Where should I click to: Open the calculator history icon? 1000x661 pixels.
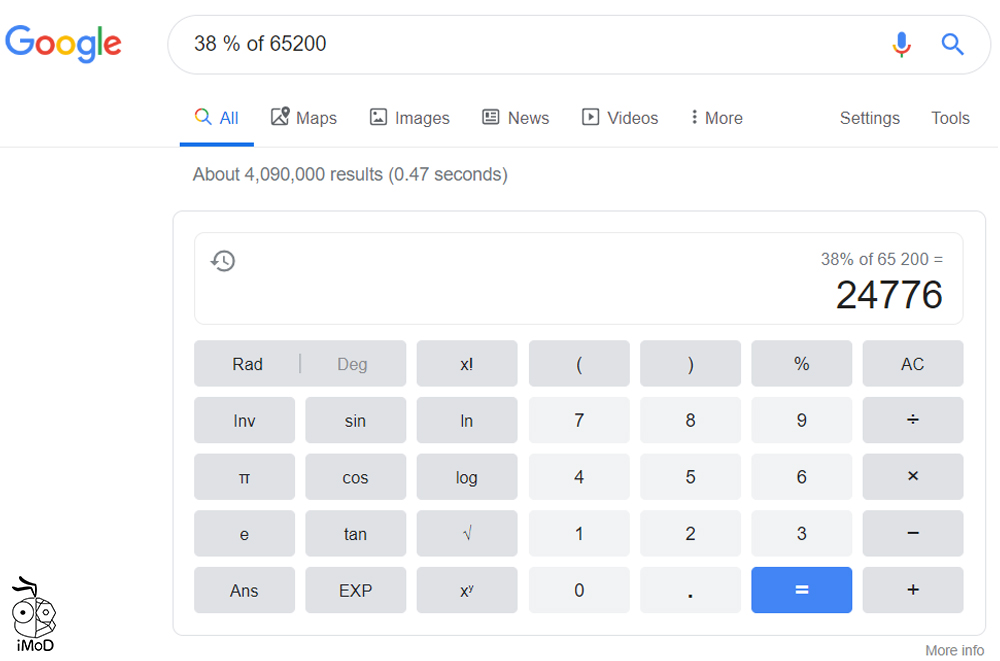223,260
